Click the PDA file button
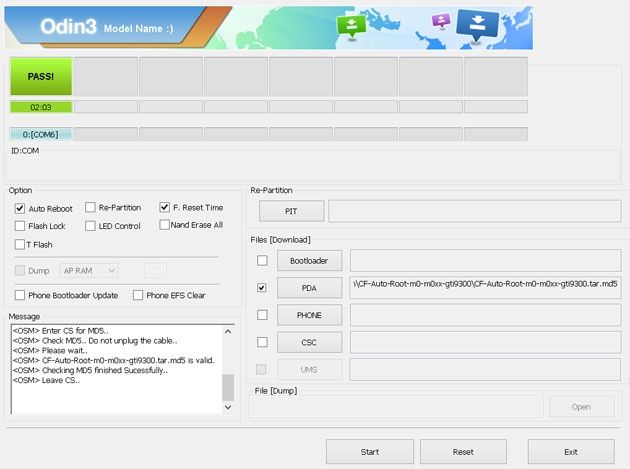Viewport: 630px width, 469px height. coord(309,288)
